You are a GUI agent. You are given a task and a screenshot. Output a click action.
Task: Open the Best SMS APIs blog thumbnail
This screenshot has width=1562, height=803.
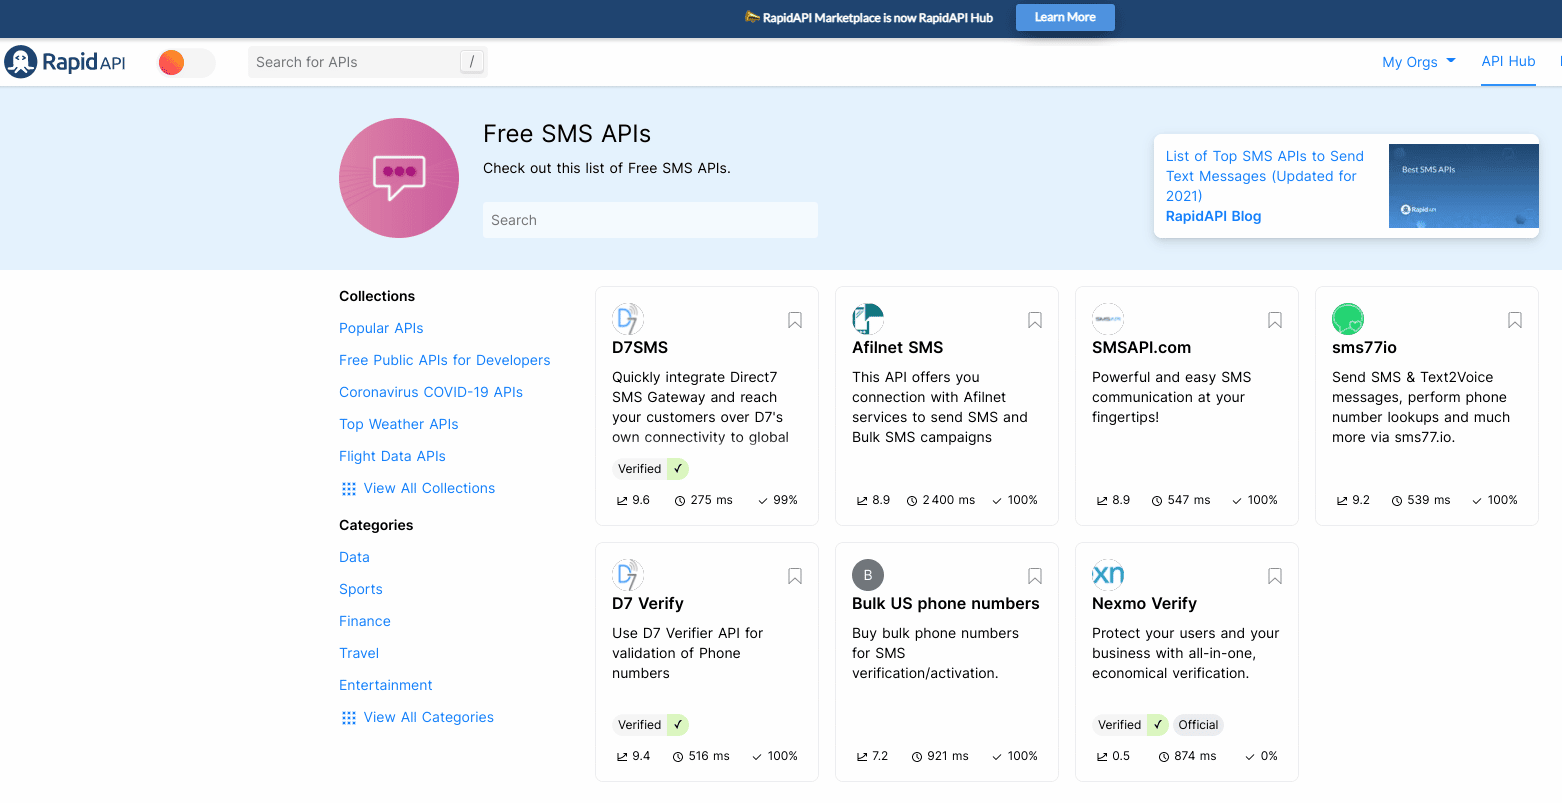pos(1463,186)
